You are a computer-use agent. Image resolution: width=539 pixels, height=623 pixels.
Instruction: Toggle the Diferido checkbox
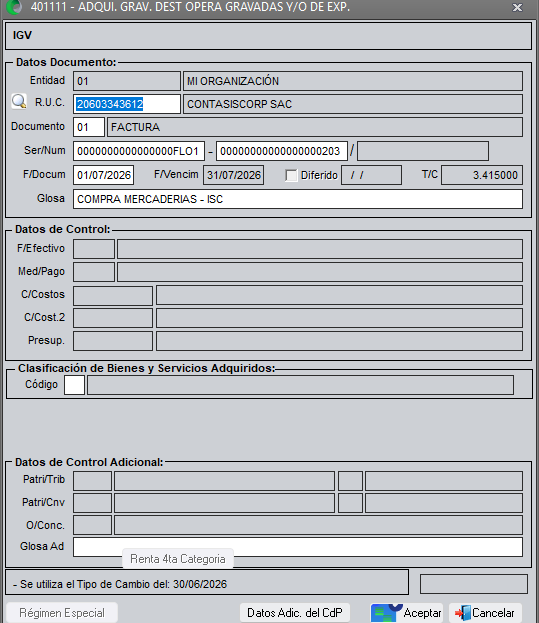[291, 175]
